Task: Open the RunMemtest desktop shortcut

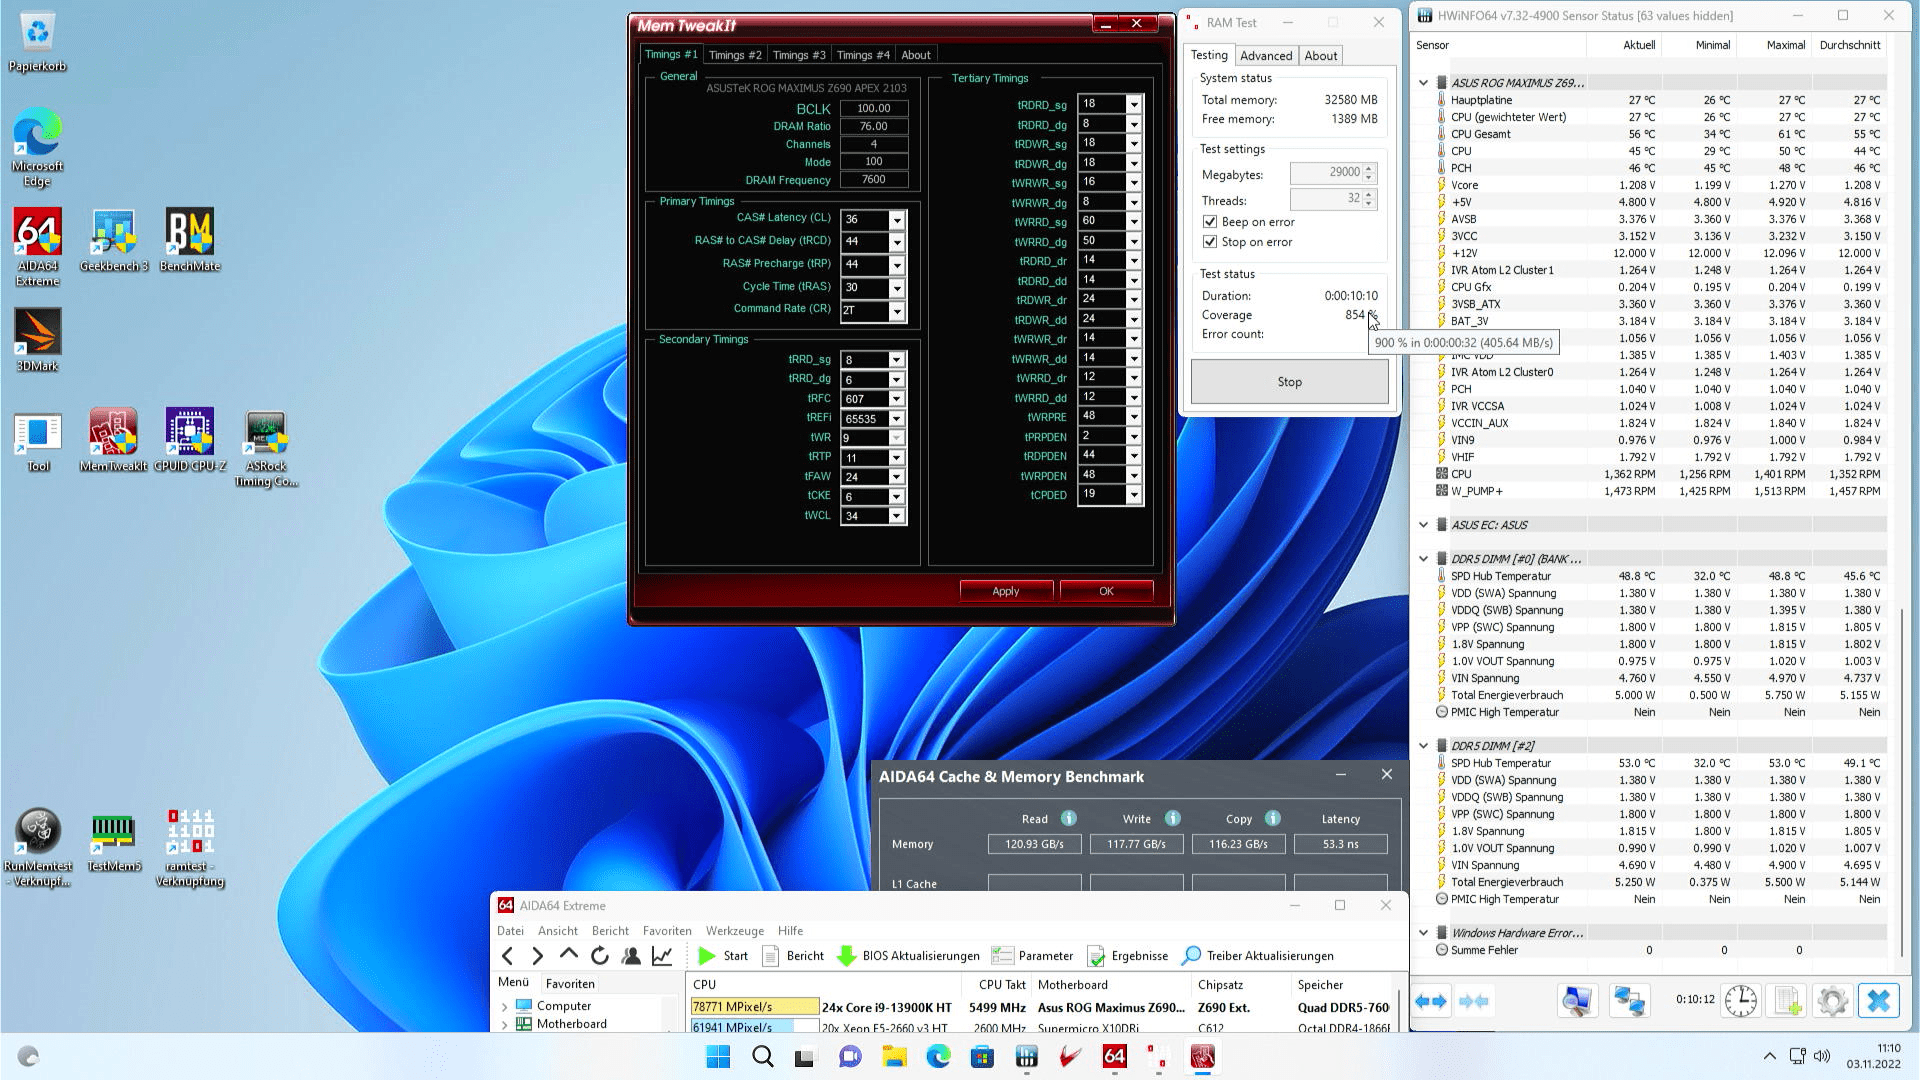Action: [x=38, y=847]
